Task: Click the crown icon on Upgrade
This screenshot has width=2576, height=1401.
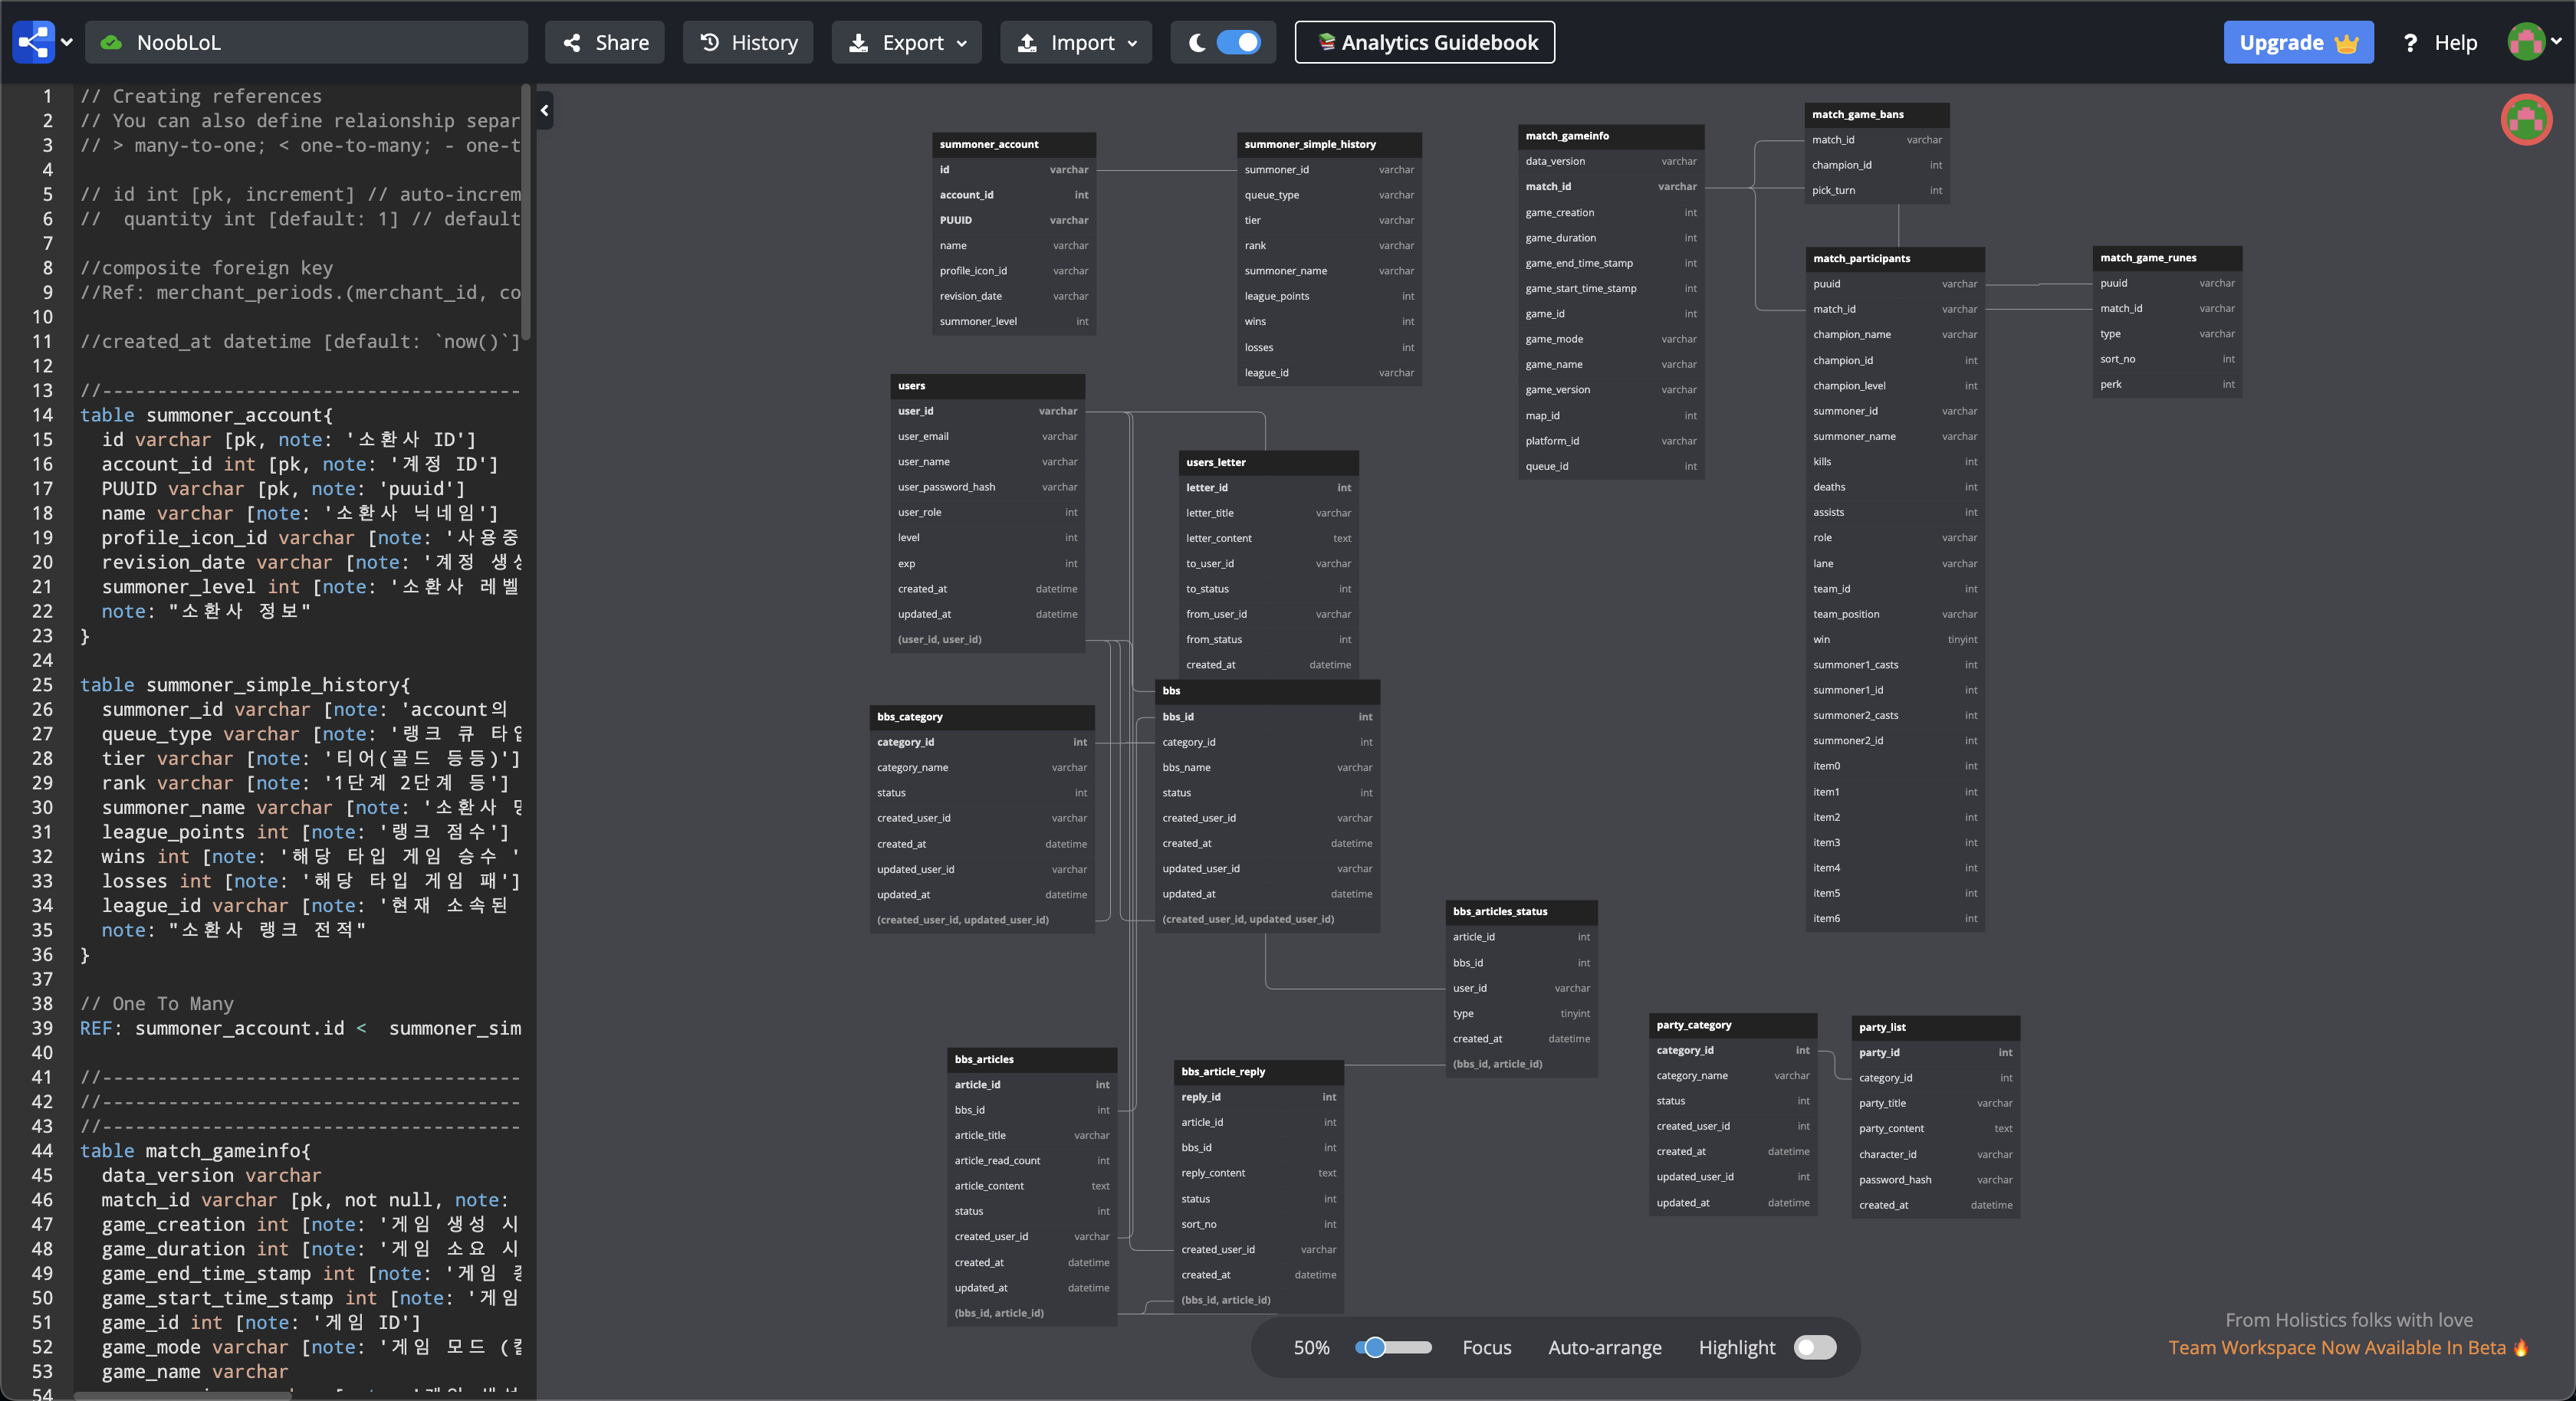Action: (2346, 43)
